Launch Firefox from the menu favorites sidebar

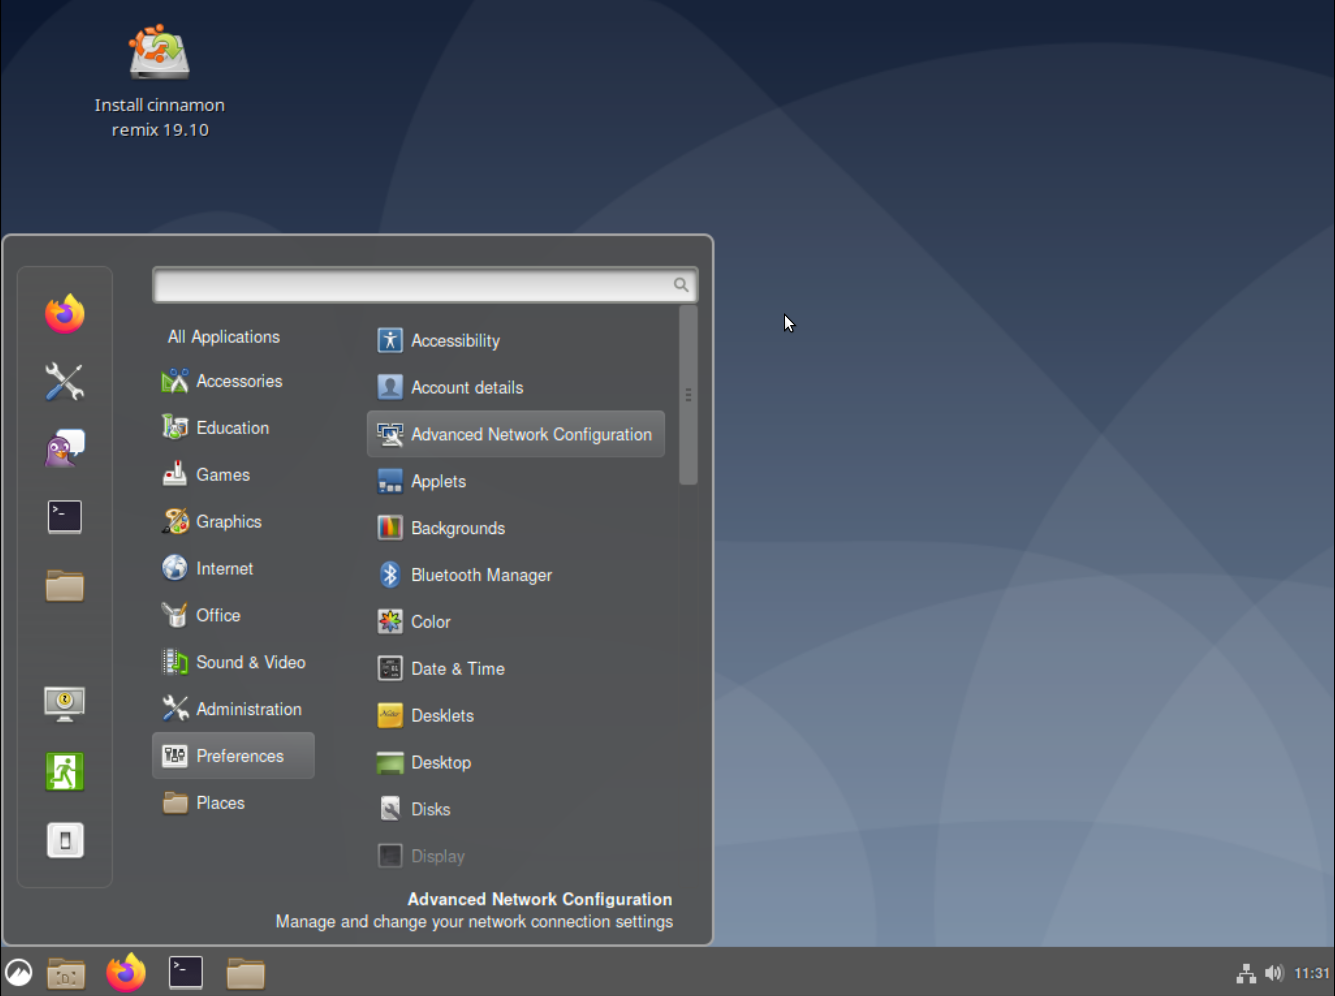[65, 314]
